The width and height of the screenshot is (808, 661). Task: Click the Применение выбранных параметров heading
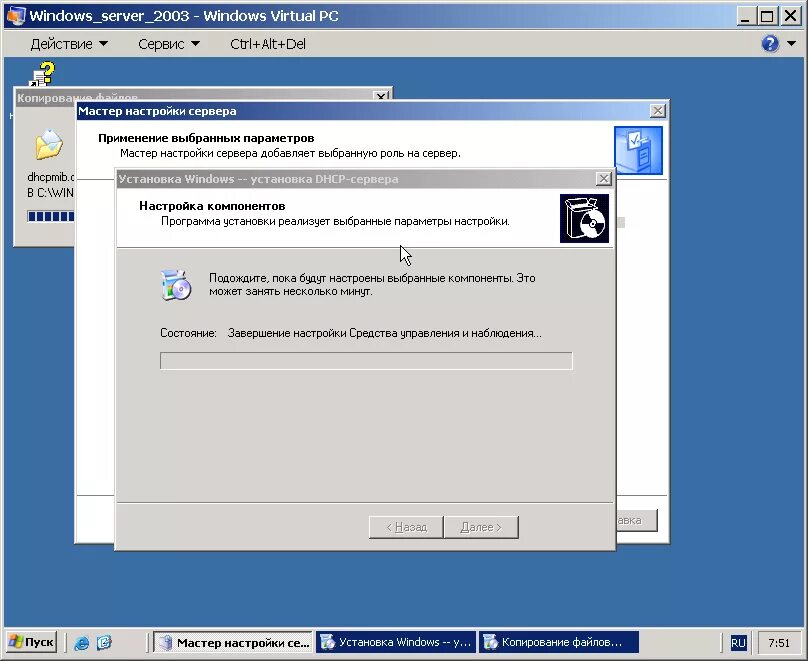coord(206,138)
